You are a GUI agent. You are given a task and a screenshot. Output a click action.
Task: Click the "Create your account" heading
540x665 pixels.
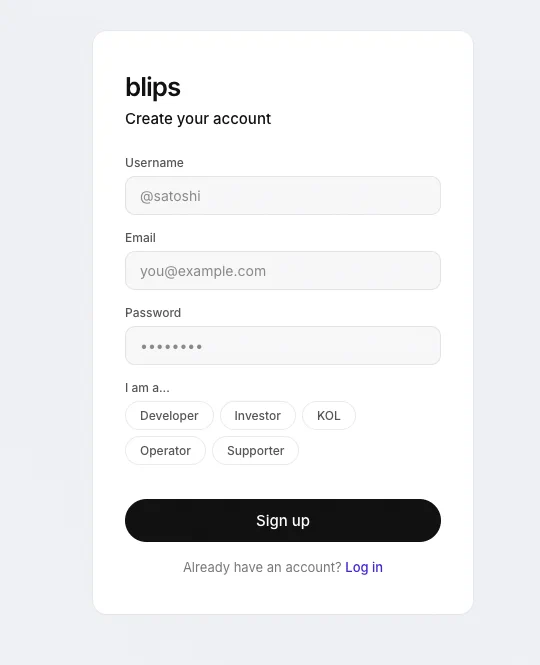pos(198,119)
